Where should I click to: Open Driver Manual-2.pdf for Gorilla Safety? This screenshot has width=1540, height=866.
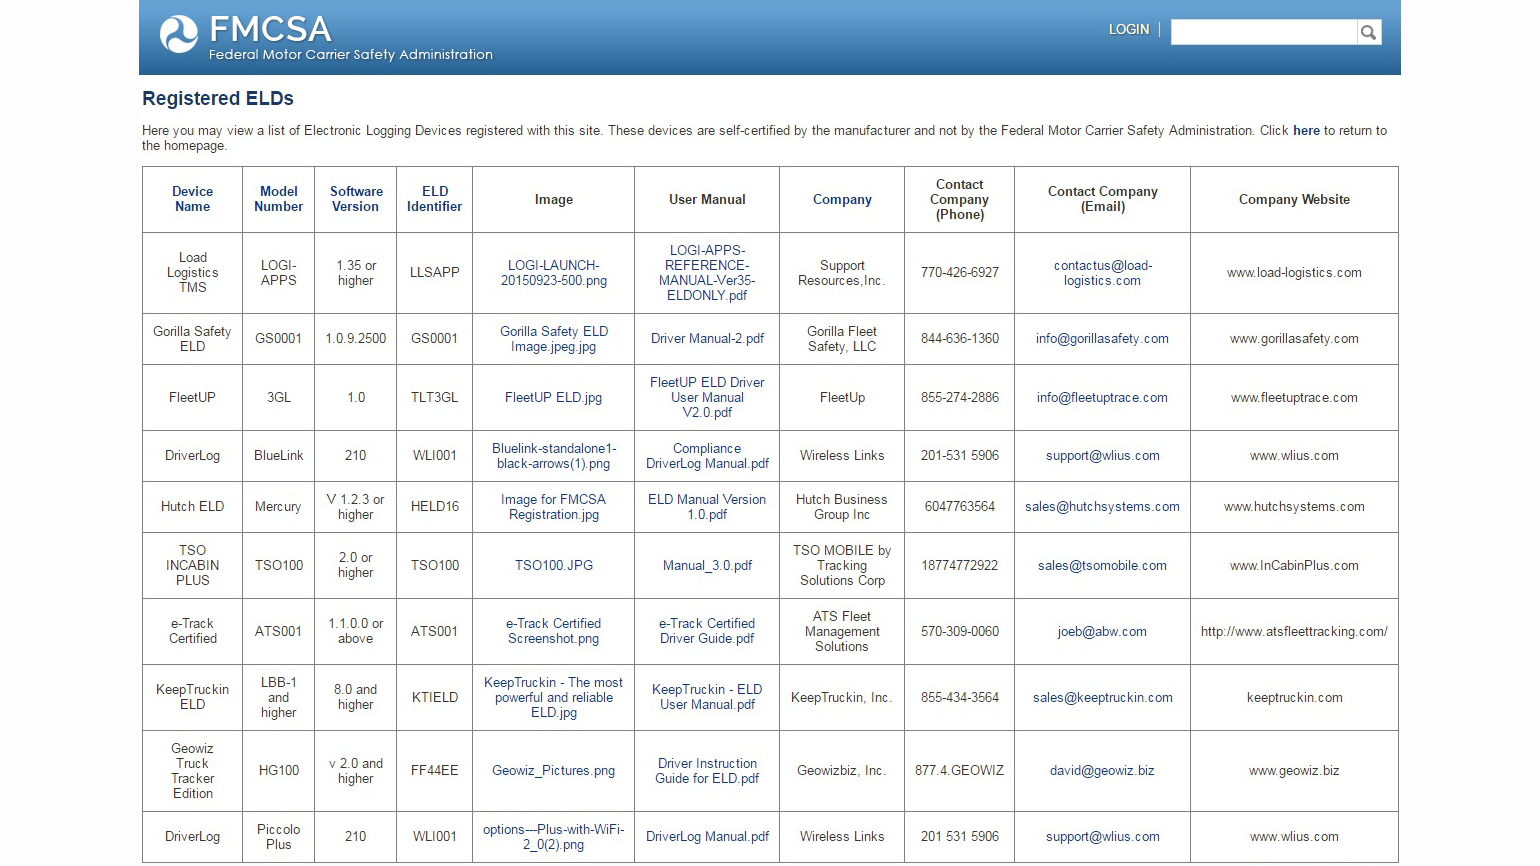coord(707,338)
